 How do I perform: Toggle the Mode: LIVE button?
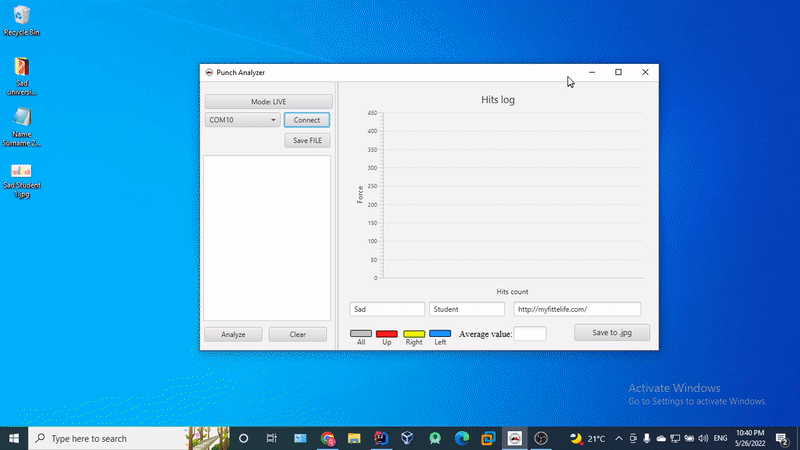268,102
